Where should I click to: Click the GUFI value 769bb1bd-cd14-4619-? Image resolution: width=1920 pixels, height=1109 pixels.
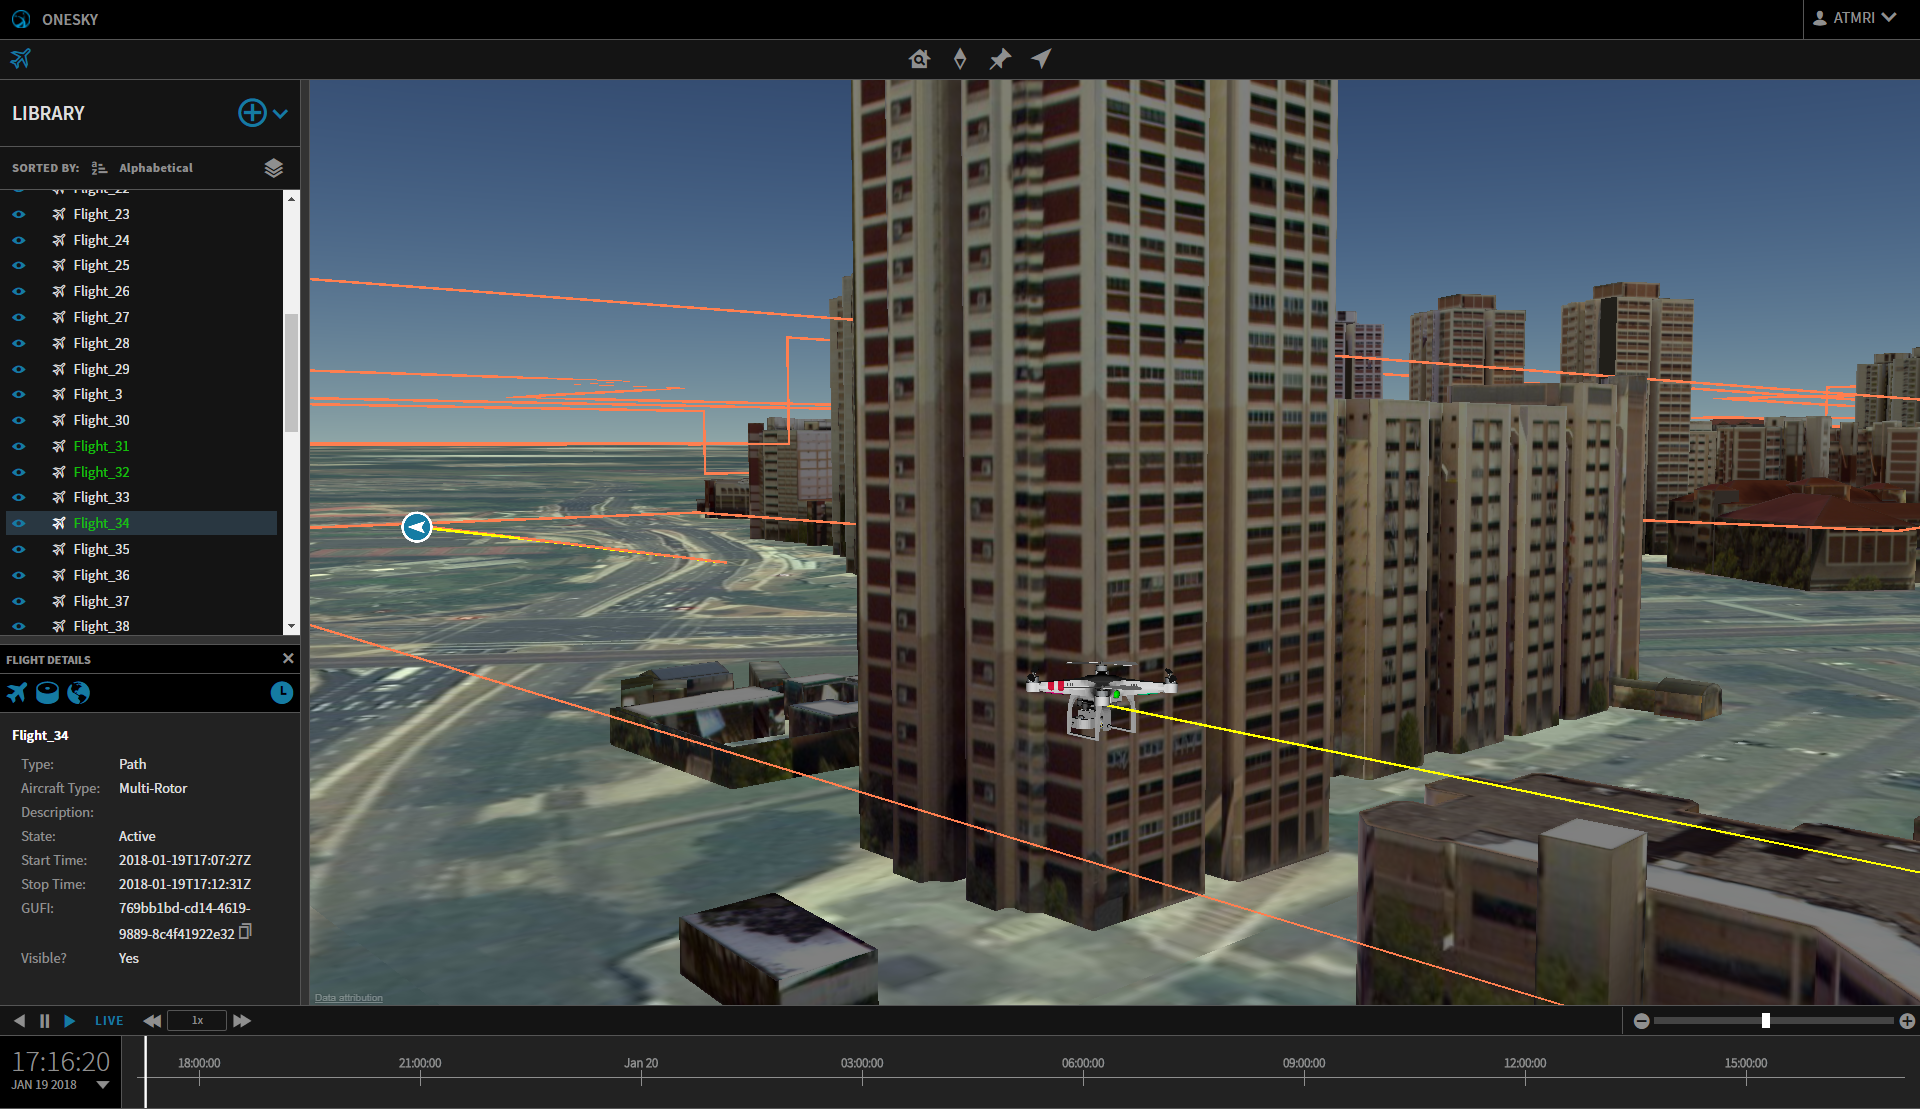click(x=184, y=908)
